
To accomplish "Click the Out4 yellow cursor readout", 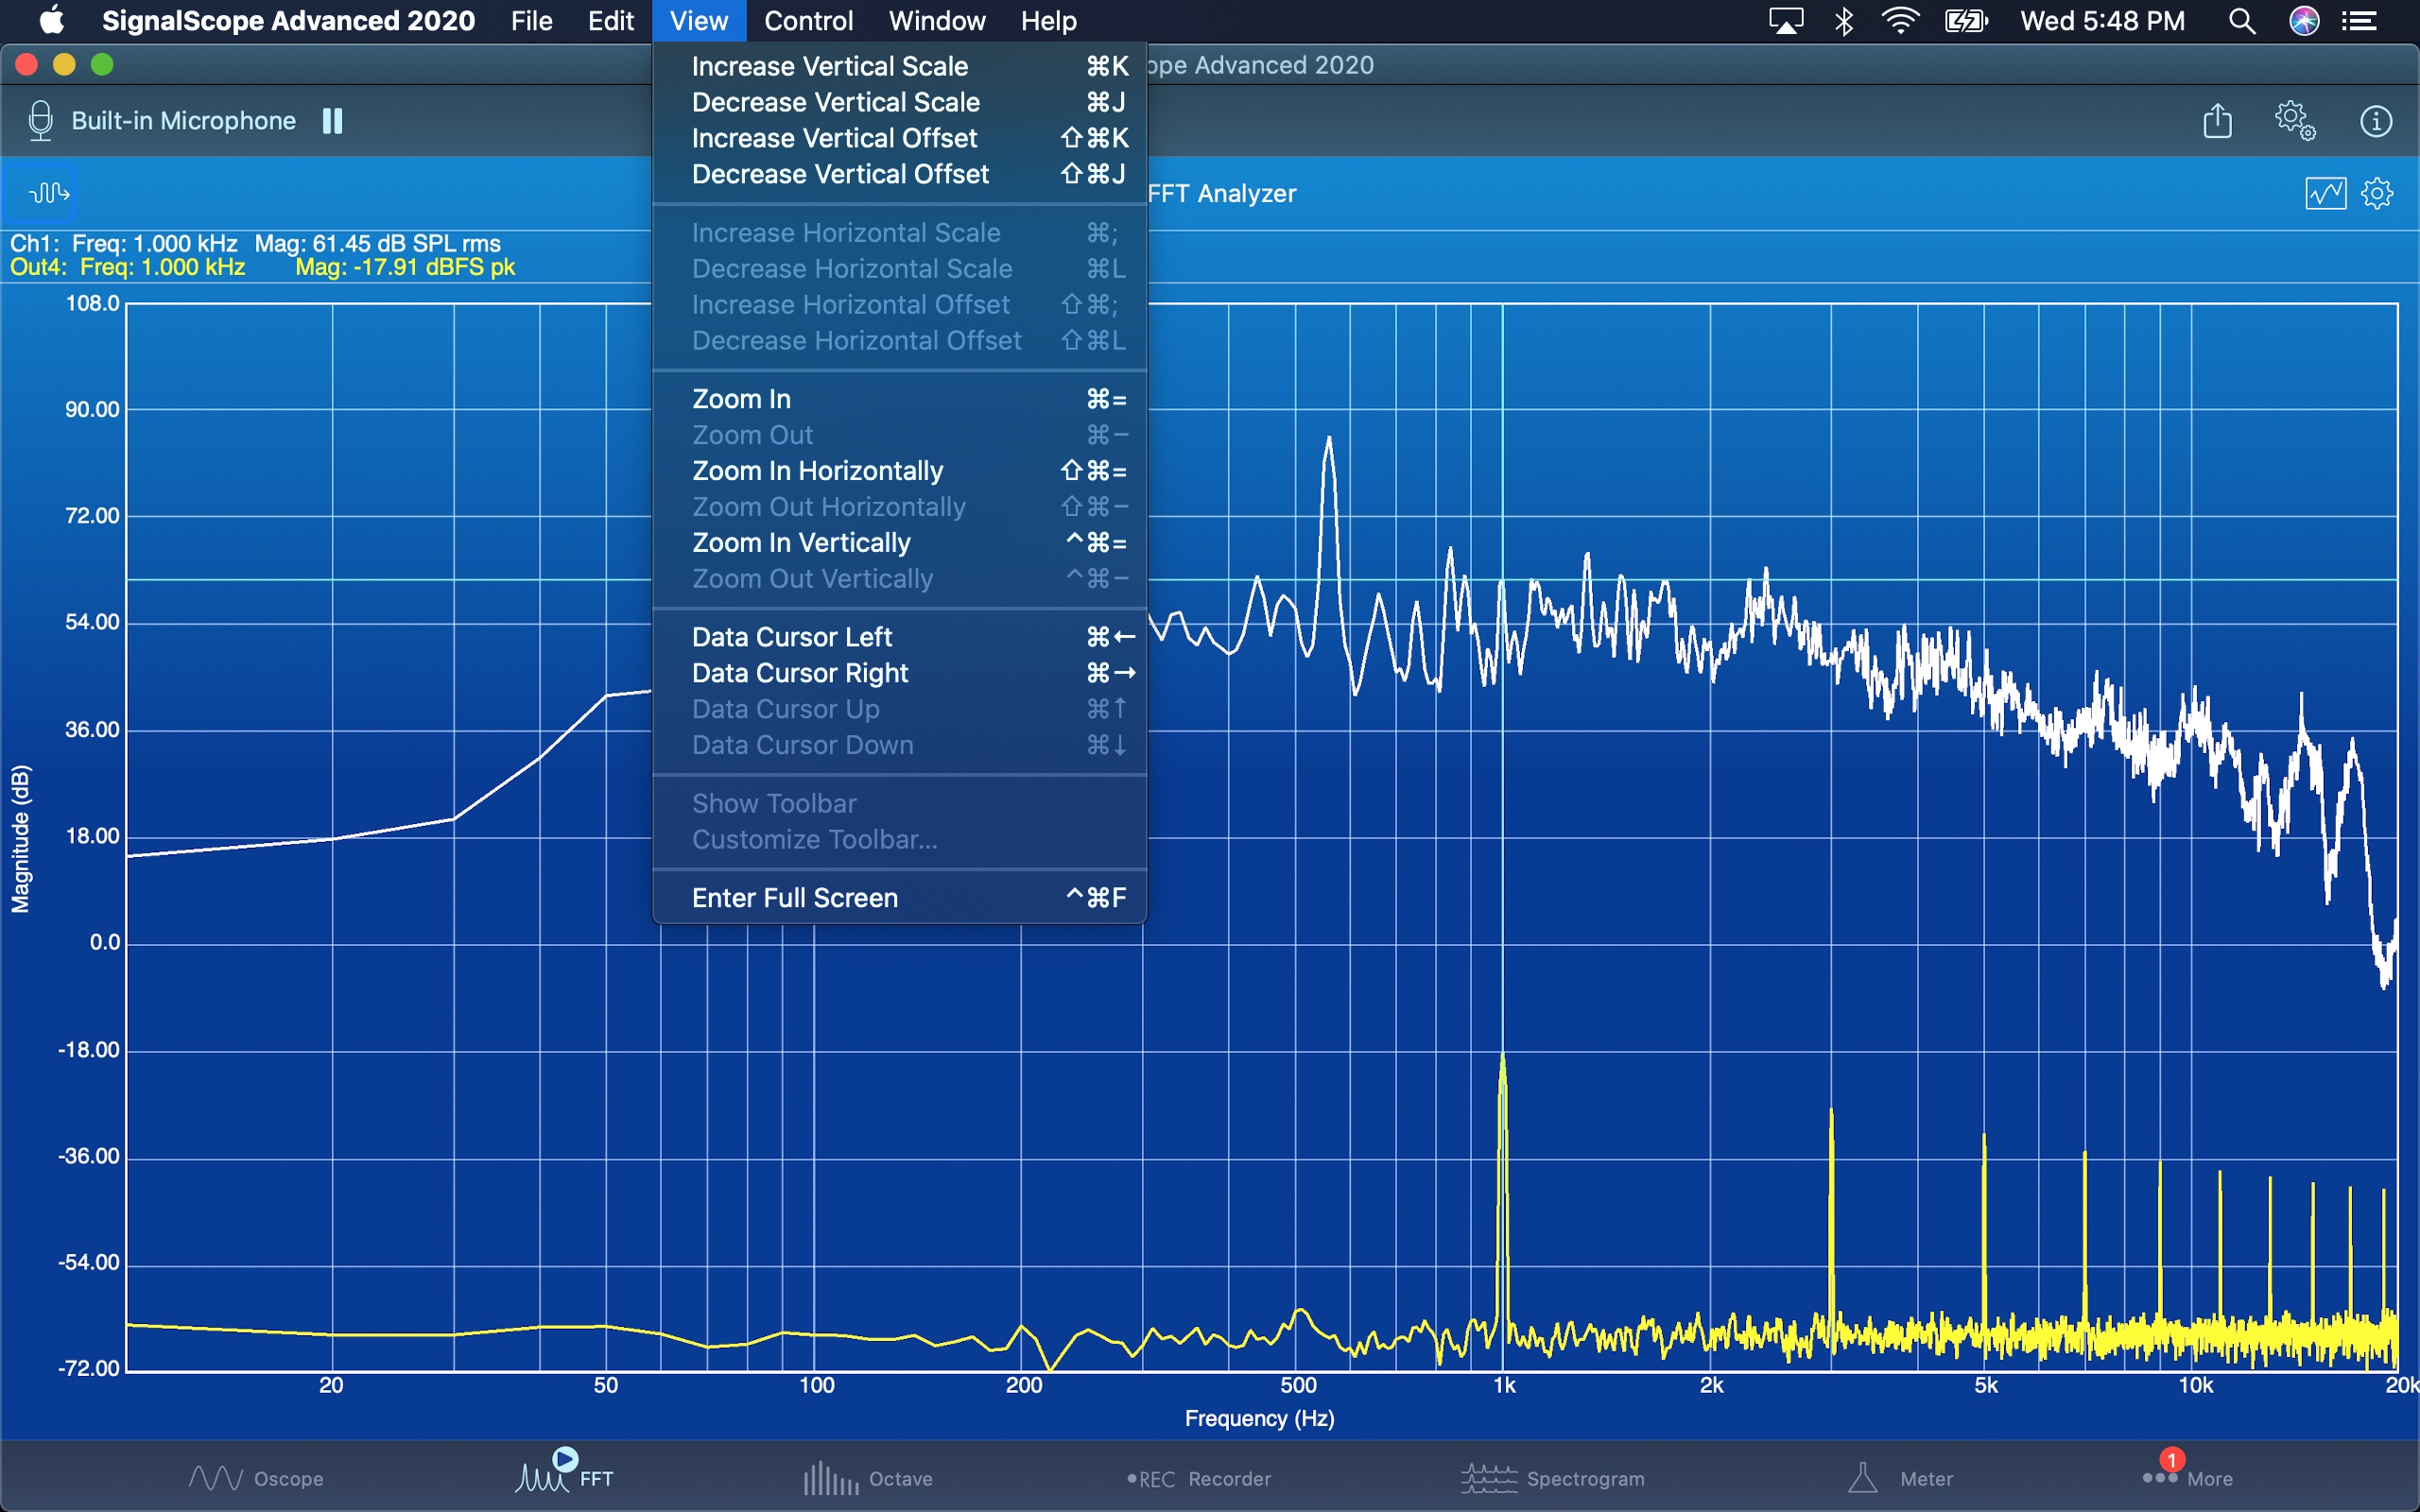I will (x=262, y=267).
